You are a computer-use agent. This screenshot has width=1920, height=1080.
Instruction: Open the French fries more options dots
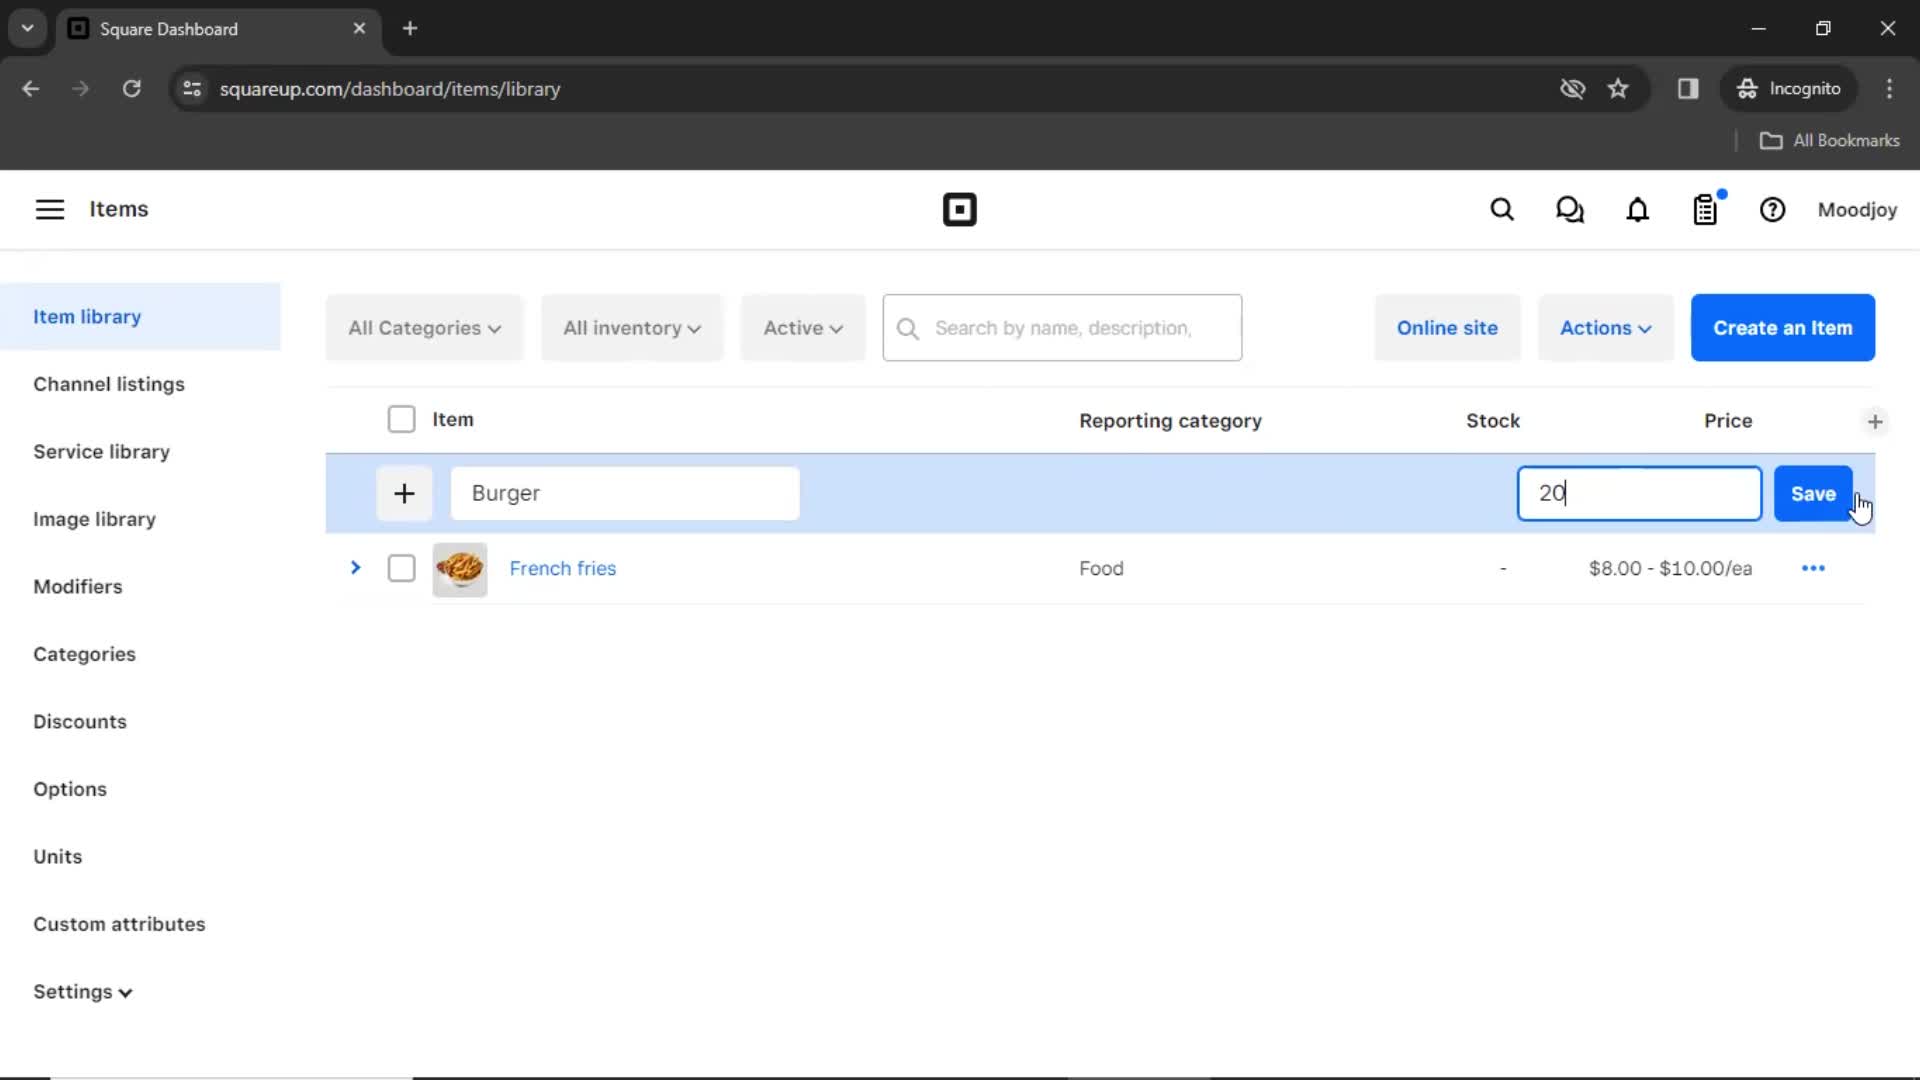click(1813, 568)
